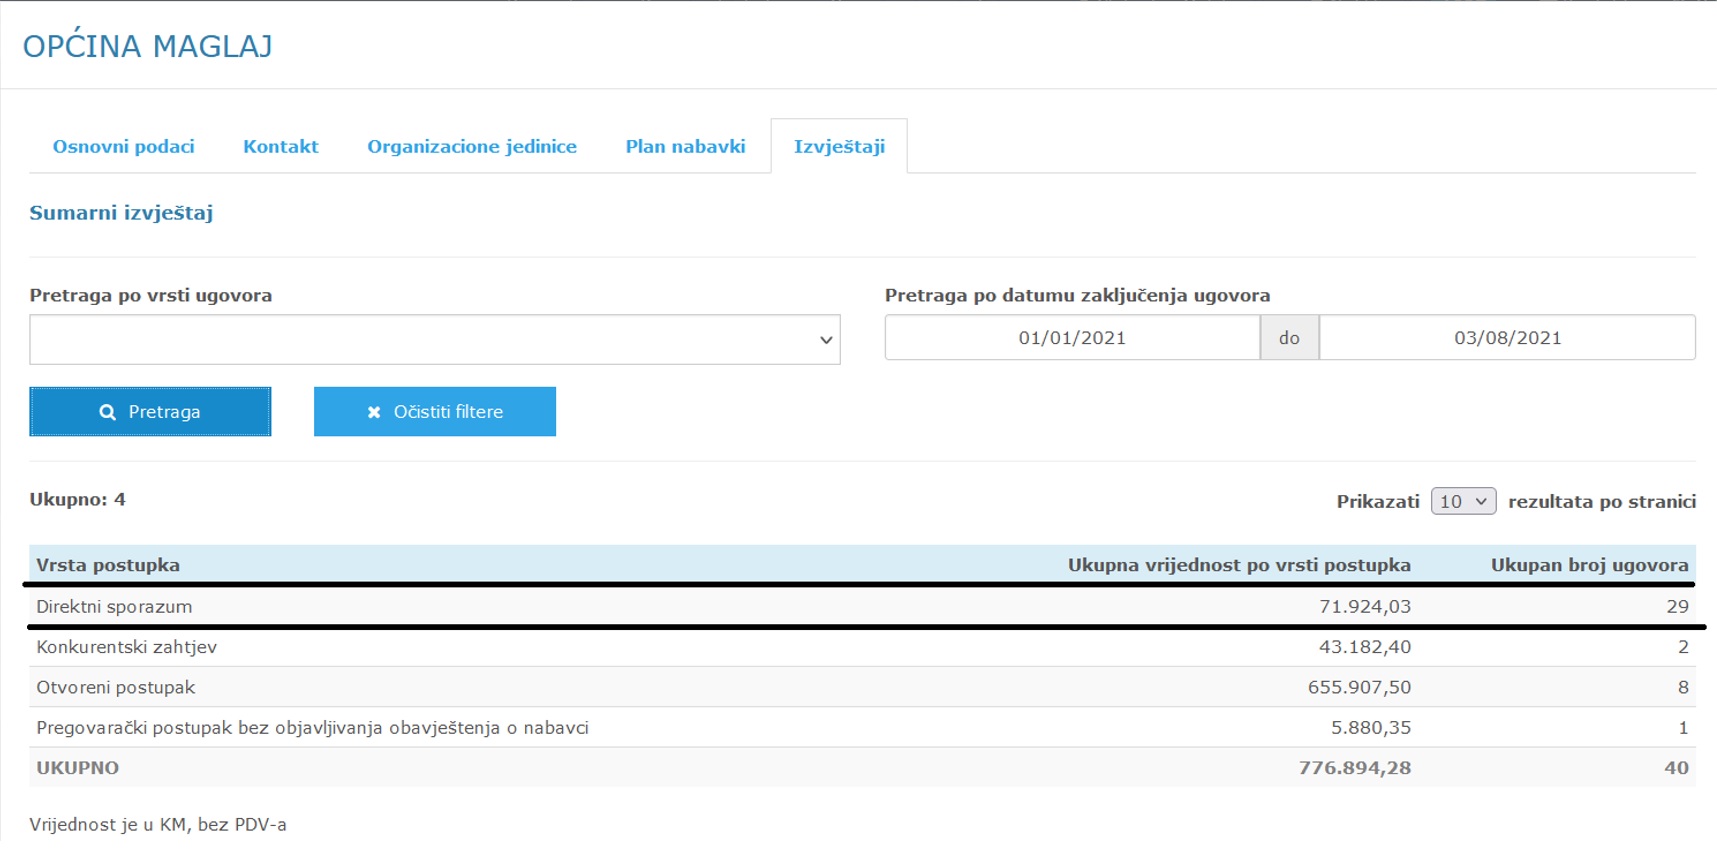Click the OPĆINA MAGLAJ heading
Viewport: 1717px width, 849px height.
147,46
